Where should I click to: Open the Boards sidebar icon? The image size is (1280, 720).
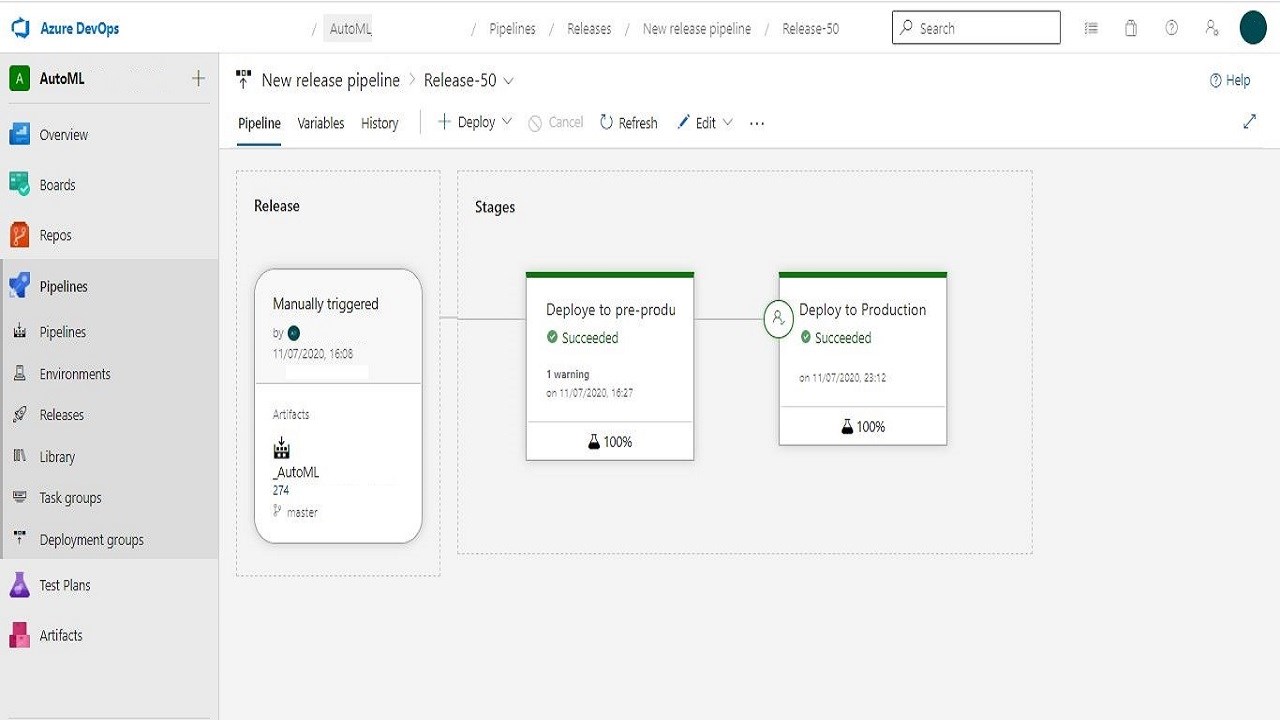20,184
